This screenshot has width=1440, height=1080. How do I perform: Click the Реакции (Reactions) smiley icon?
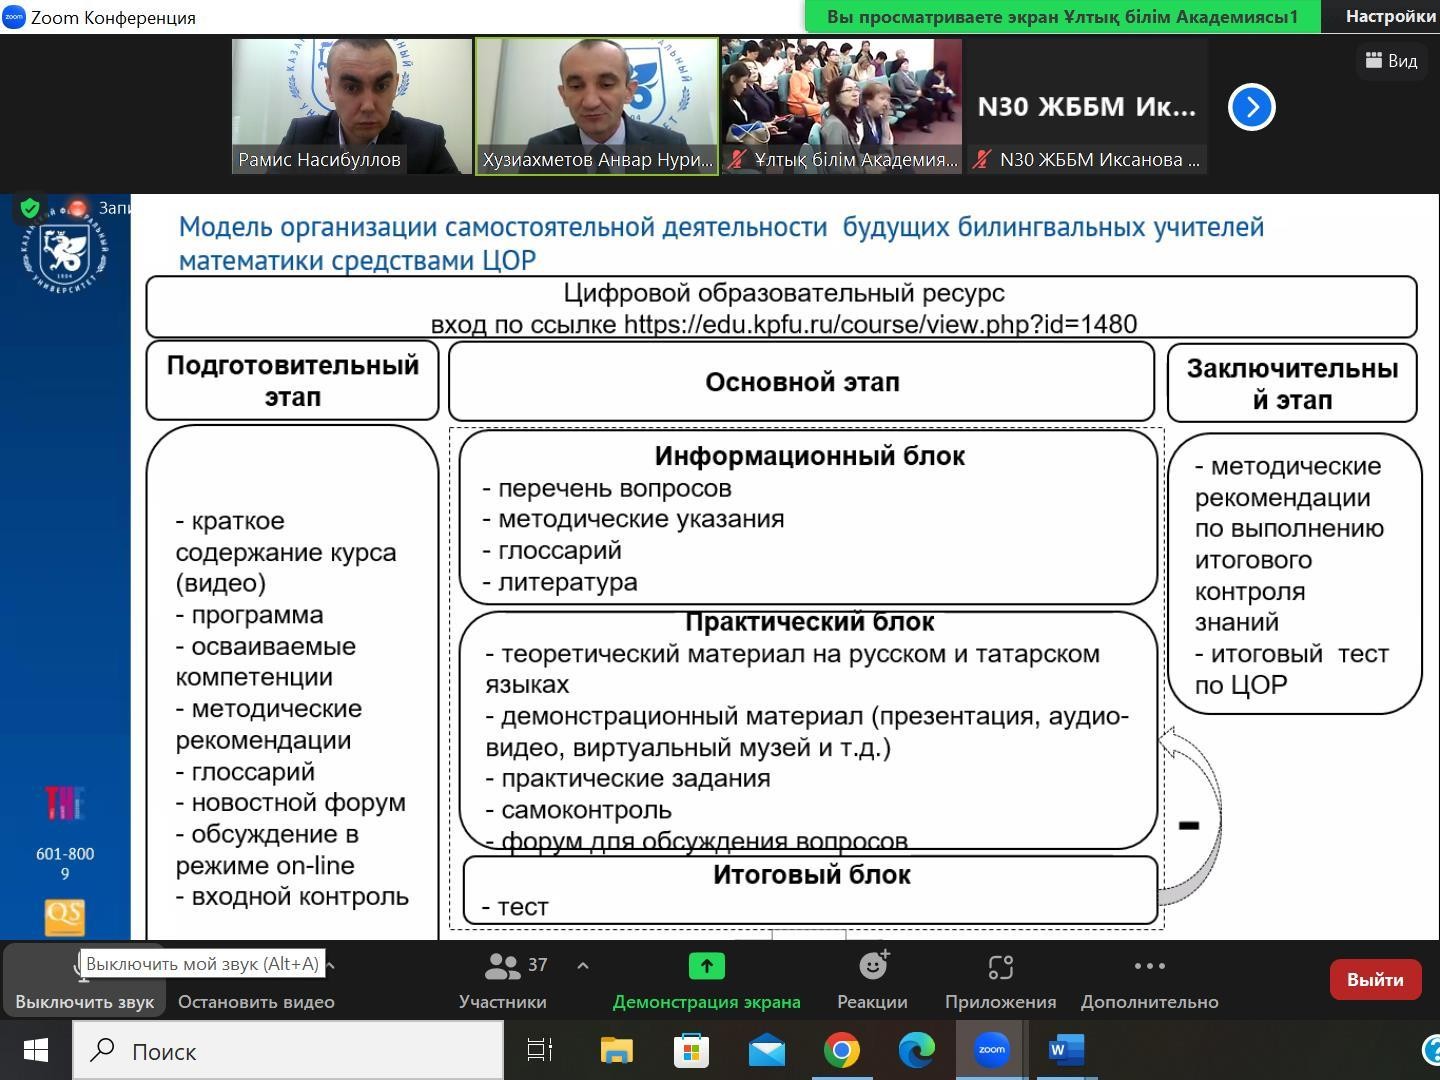pyautogui.click(x=872, y=966)
